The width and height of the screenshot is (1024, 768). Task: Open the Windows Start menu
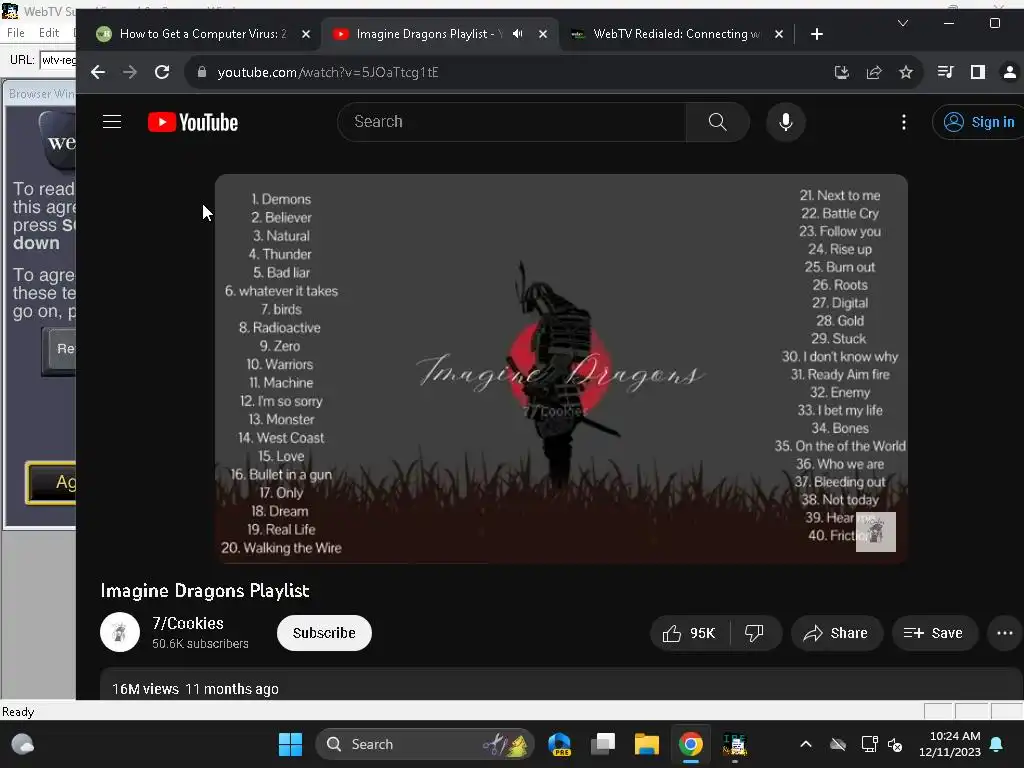[290, 744]
